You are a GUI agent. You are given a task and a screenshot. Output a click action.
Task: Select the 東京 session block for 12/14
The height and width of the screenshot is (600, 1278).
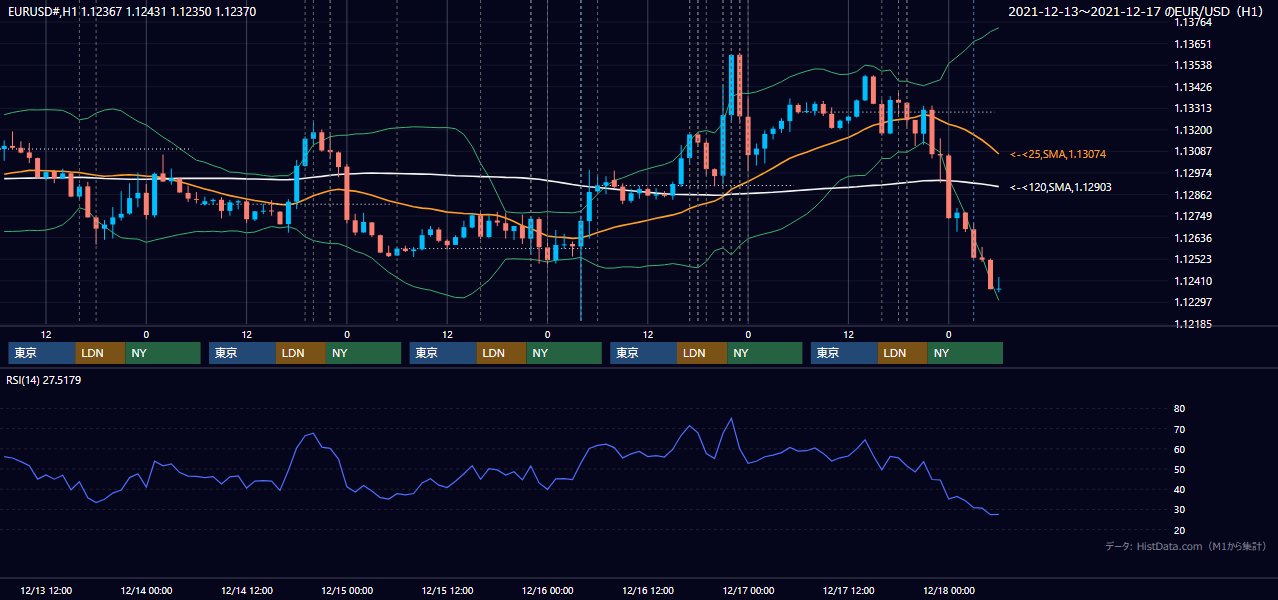point(242,353)
